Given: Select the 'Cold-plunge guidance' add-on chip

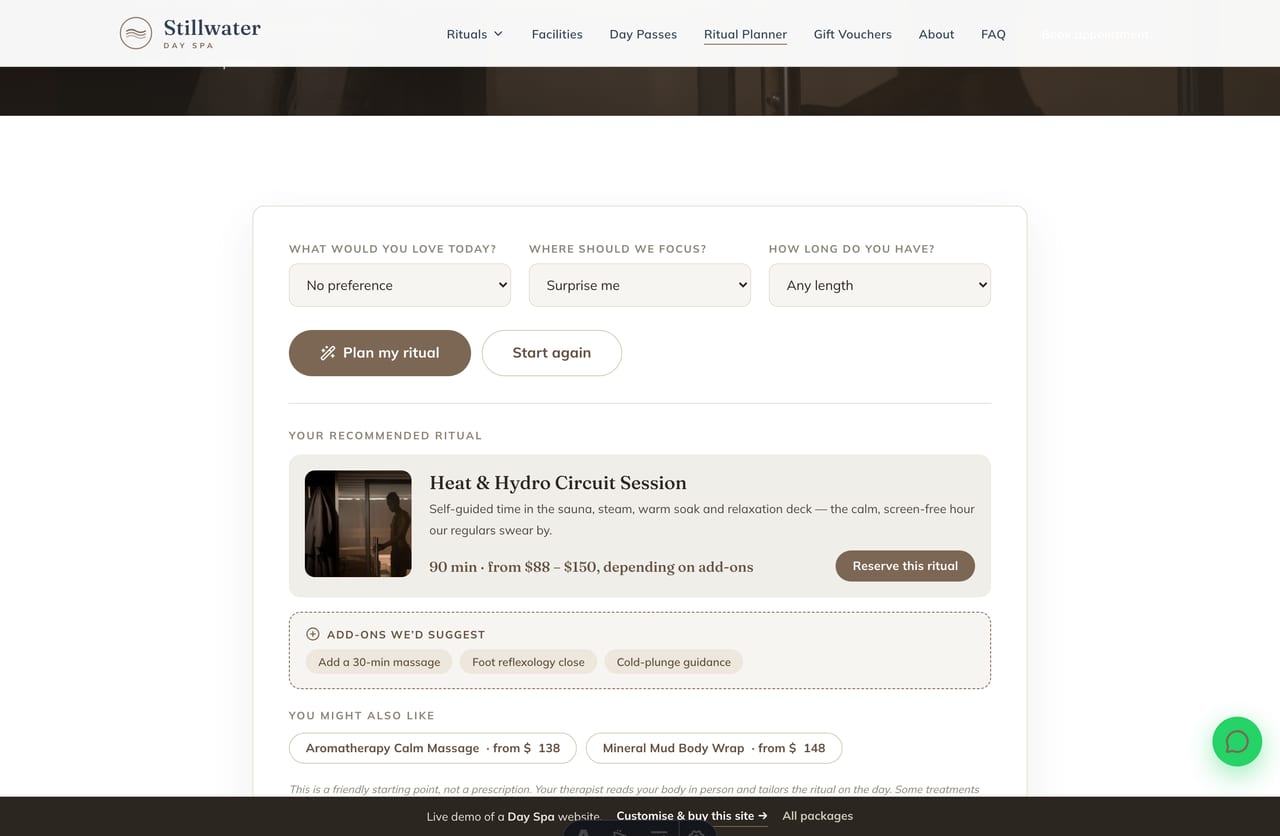Looking at the screenshot, I should click(673, 662).
